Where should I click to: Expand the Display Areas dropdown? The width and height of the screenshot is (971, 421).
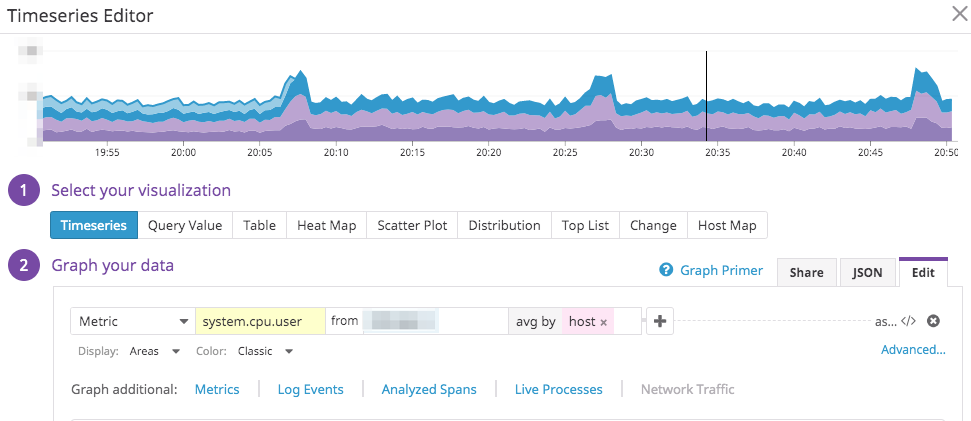pos(155,352)
